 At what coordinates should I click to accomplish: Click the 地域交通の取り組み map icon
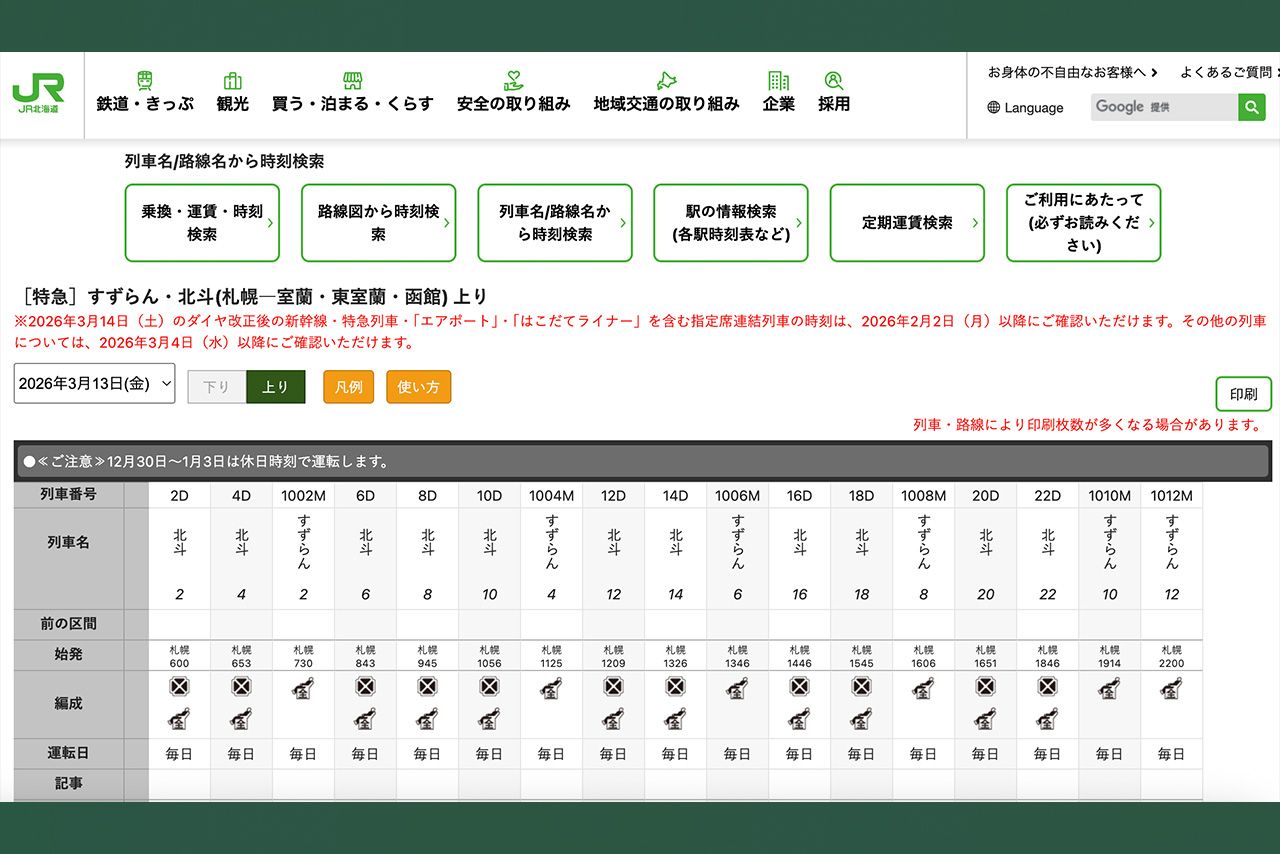click(x=666, y=78)
